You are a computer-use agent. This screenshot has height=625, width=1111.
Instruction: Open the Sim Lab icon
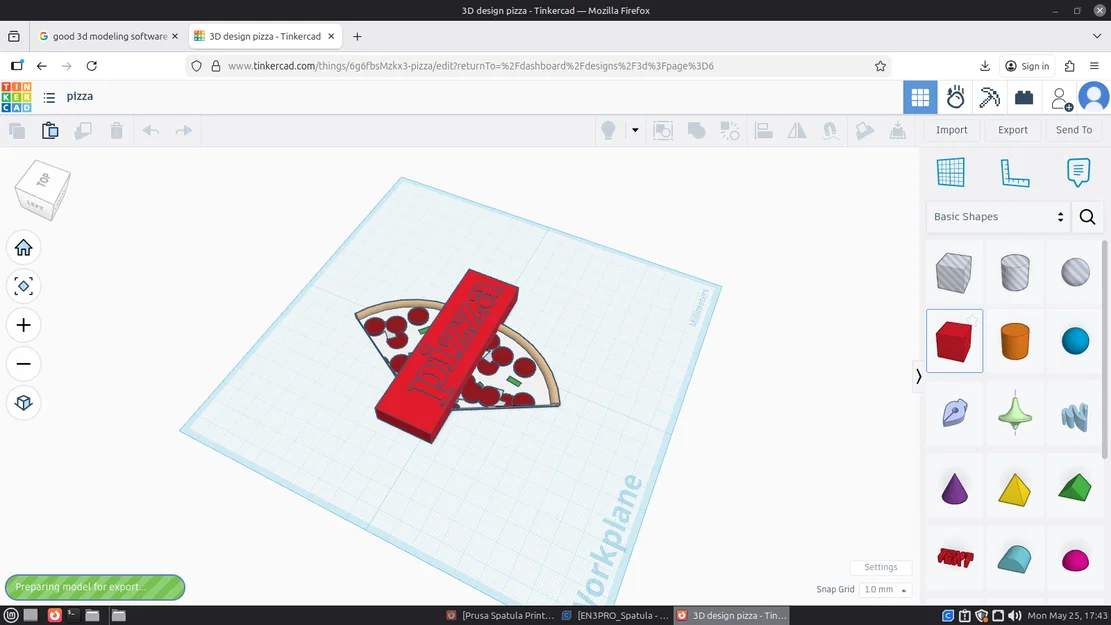click(x=955, y=97)
